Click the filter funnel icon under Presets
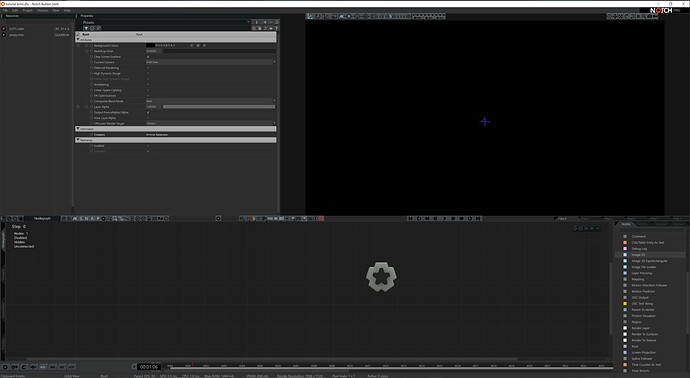The width and height of the screenshot is (690, 378). (86, 28)
